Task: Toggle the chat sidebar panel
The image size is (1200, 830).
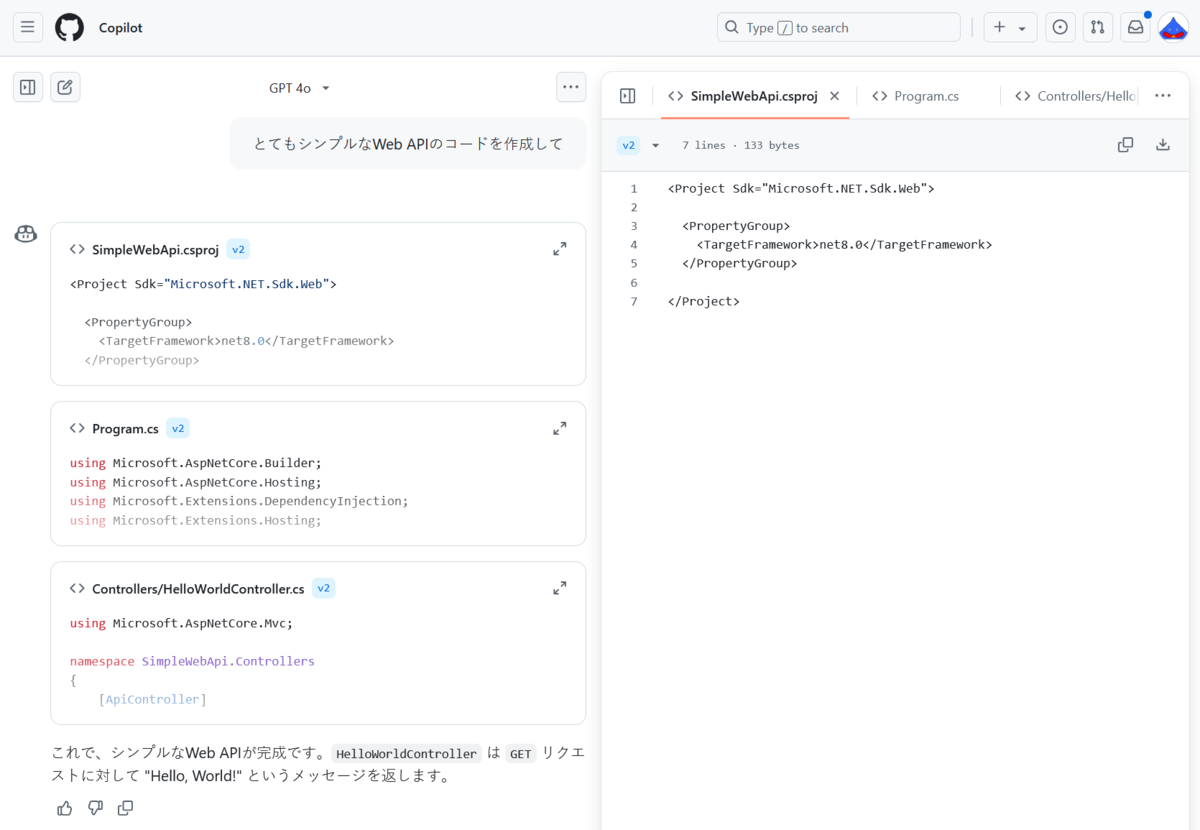Action: (x=28, y=87)
